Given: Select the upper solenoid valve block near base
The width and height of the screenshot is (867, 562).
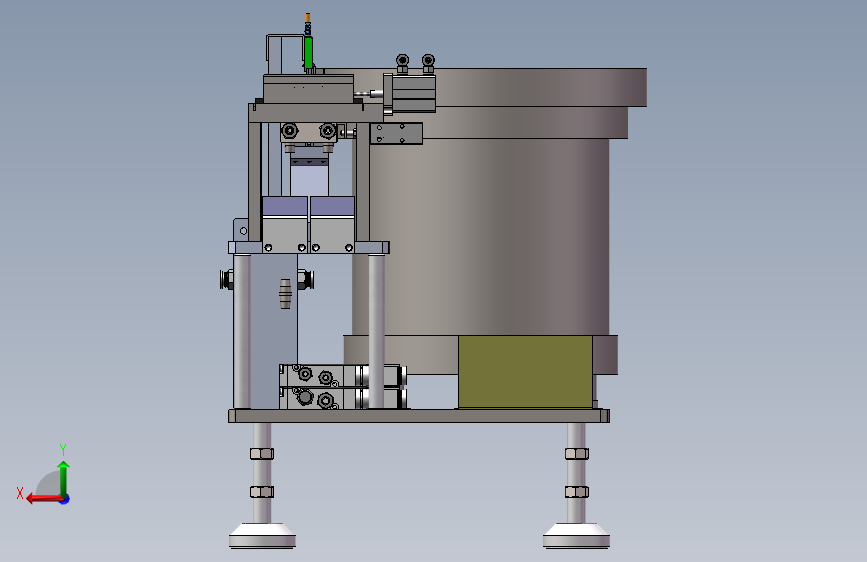Looking at the screenshot, I should (x=343, y=376).
